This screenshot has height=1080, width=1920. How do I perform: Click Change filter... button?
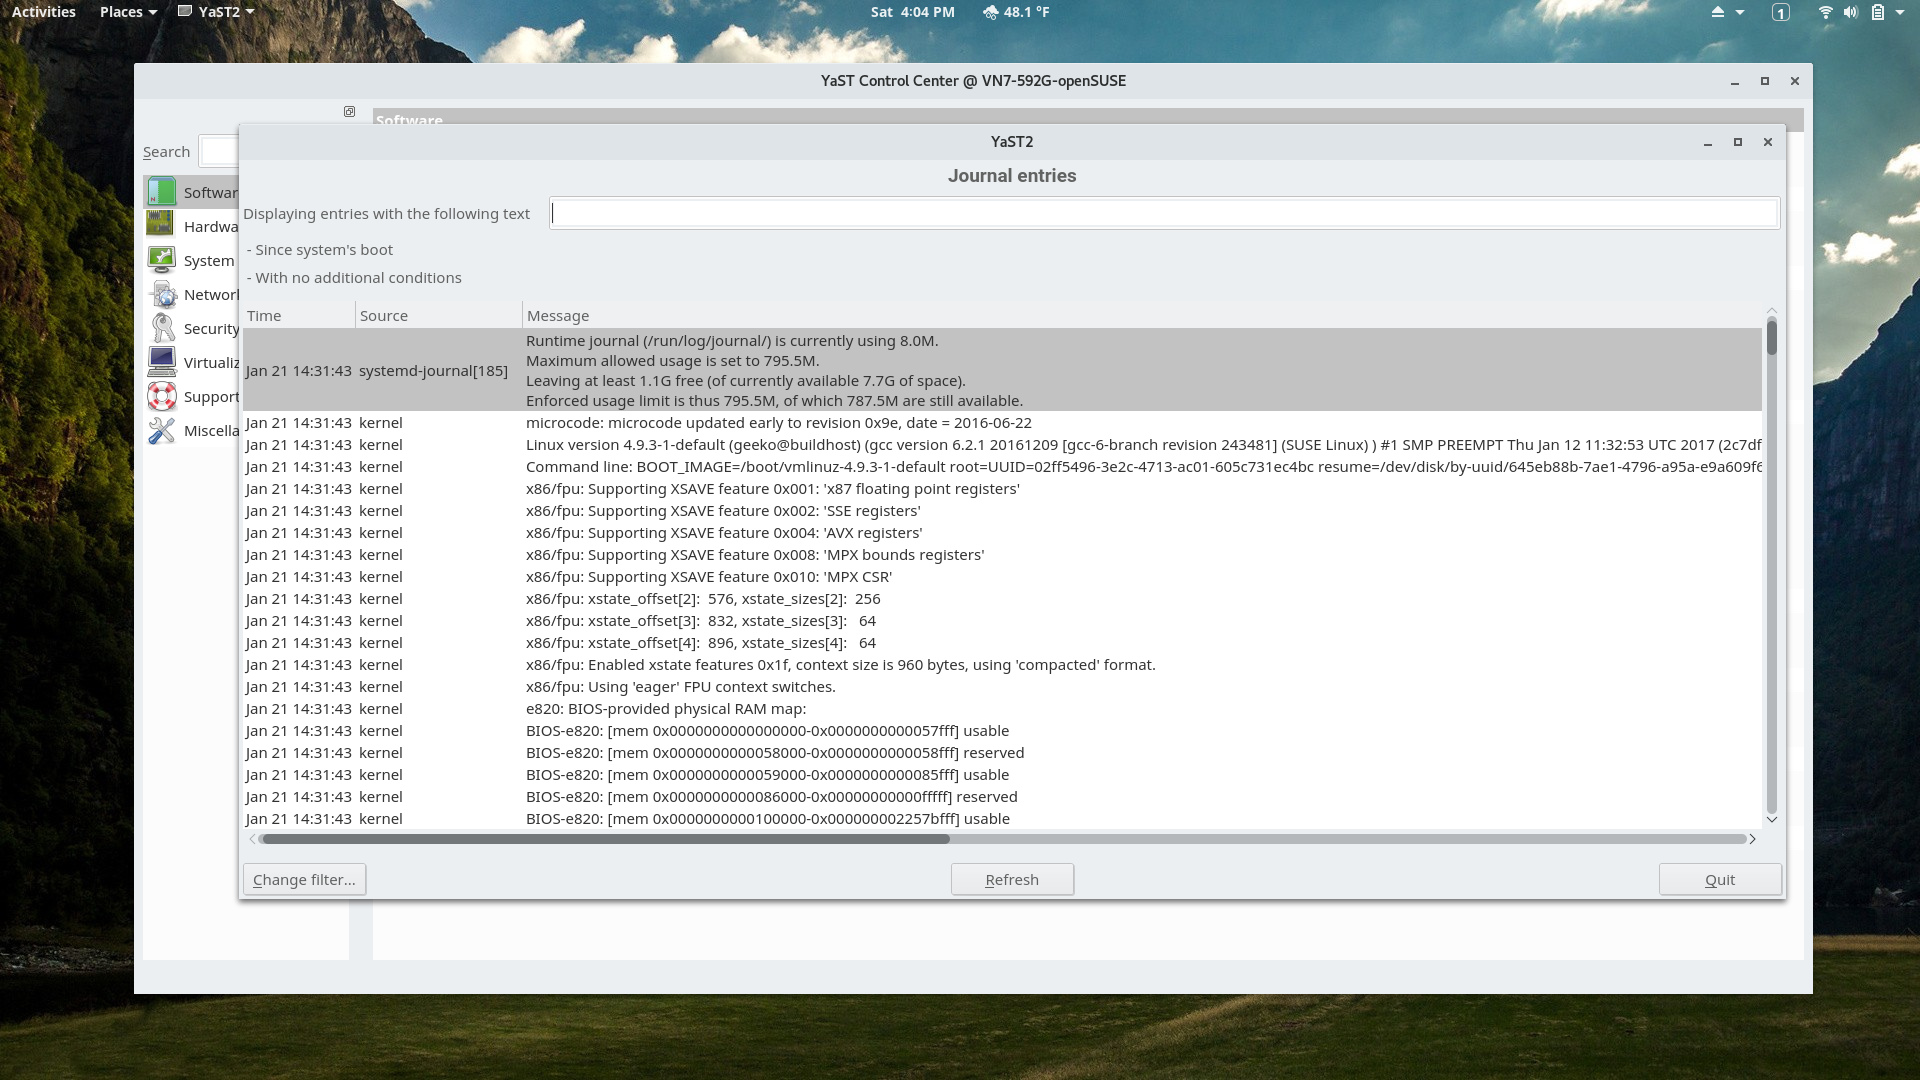point(304,879)
